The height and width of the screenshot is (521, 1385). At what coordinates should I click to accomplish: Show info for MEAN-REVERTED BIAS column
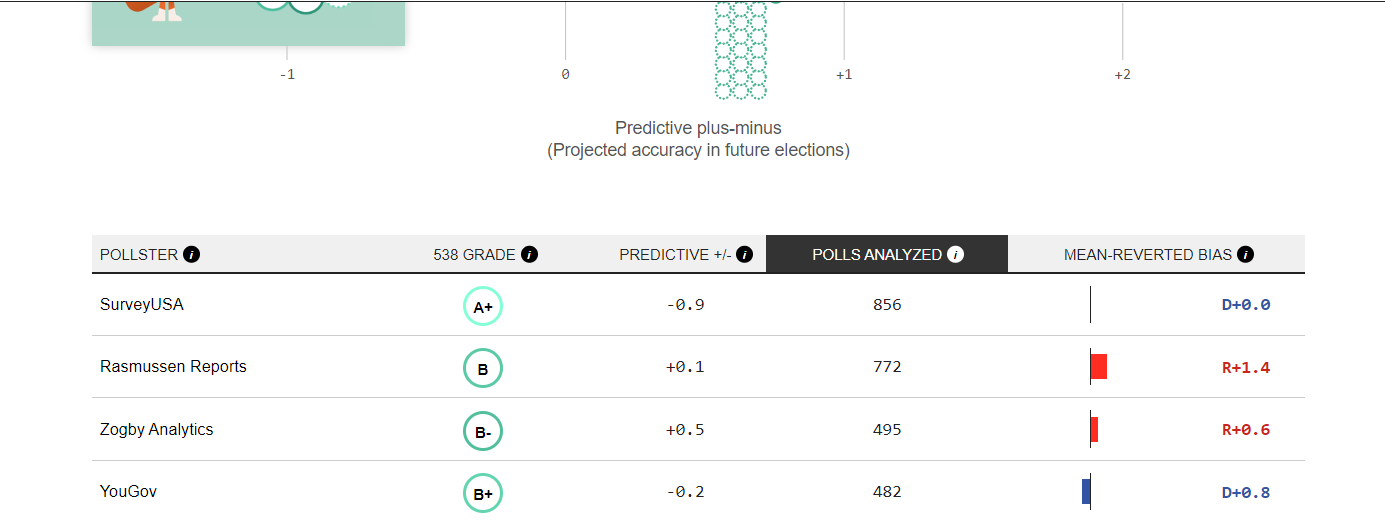1245,255
